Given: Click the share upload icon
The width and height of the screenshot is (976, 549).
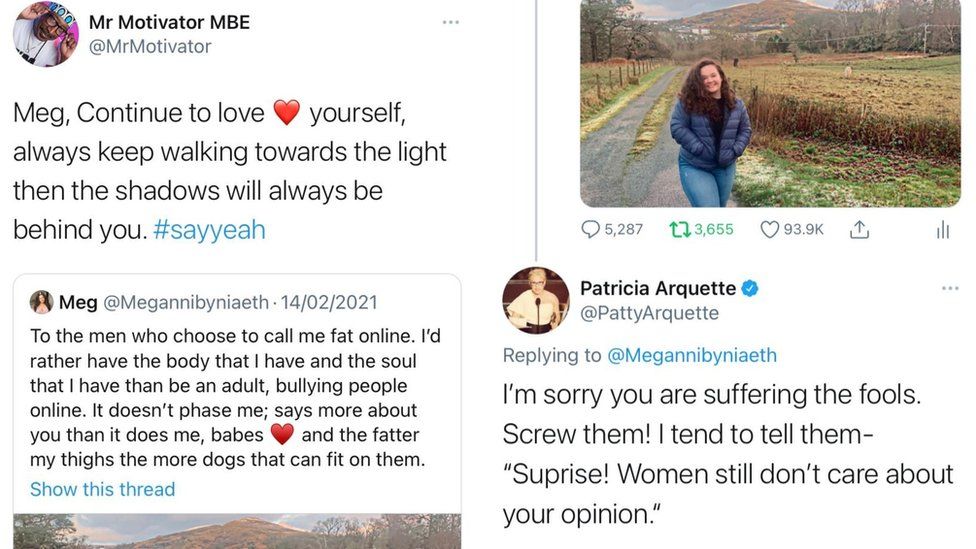Looking at the screenshot, I should 858,229.
